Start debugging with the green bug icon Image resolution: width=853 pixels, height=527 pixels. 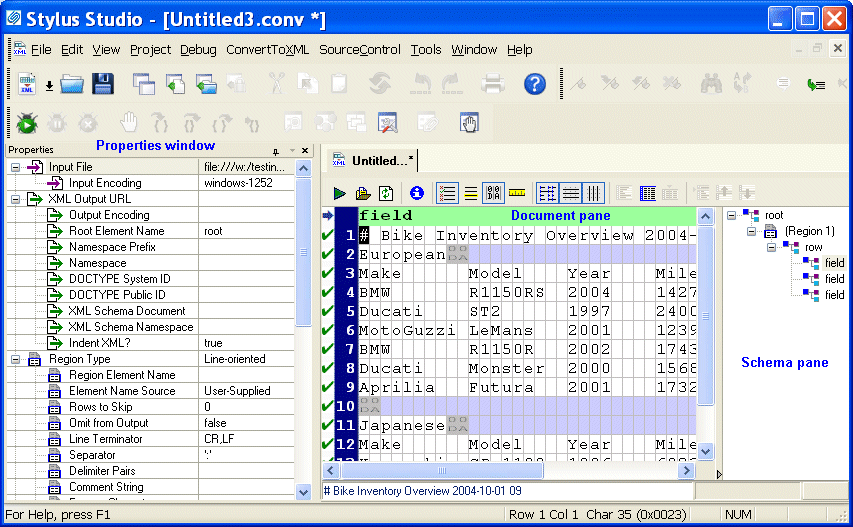(27, 123)
